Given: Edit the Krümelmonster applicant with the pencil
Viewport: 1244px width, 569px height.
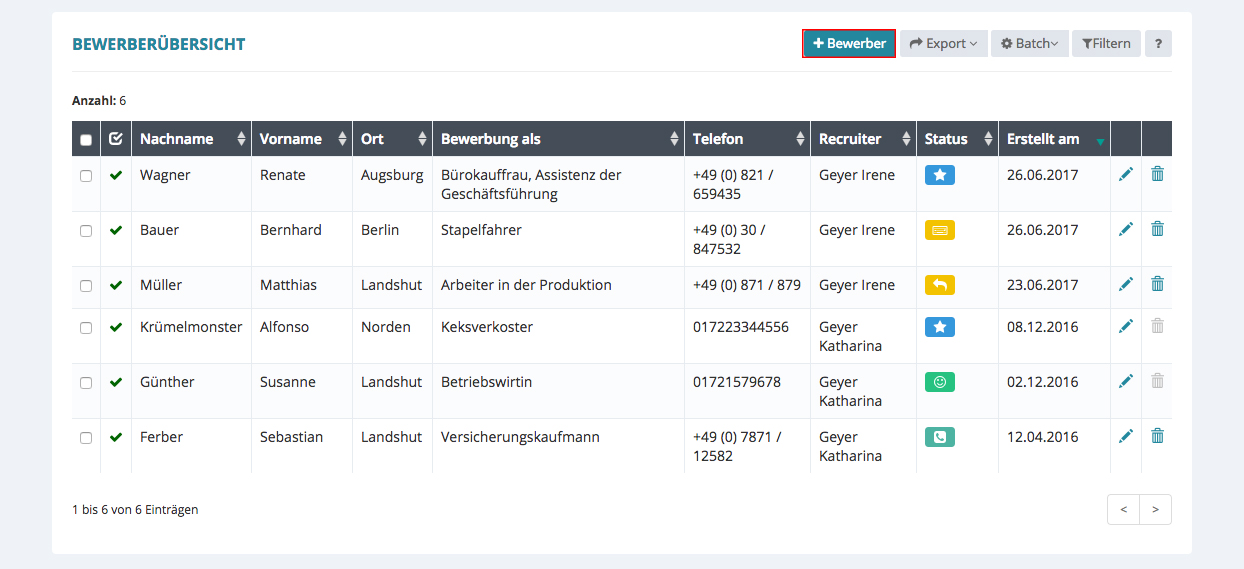Looking at the screenshot, I should (1126, 327).
